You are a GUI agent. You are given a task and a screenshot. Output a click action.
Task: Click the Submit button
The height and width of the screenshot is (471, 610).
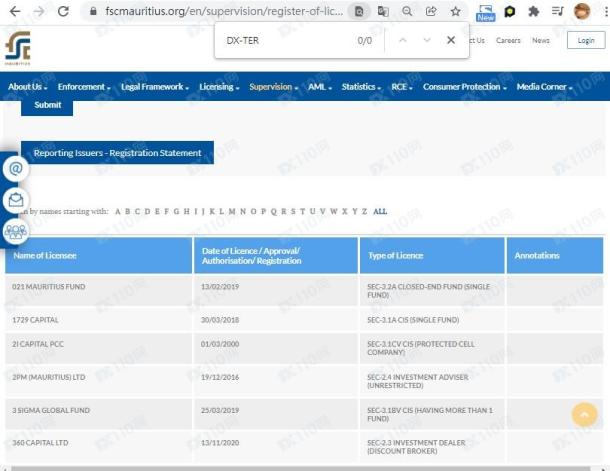click(47, 106)
